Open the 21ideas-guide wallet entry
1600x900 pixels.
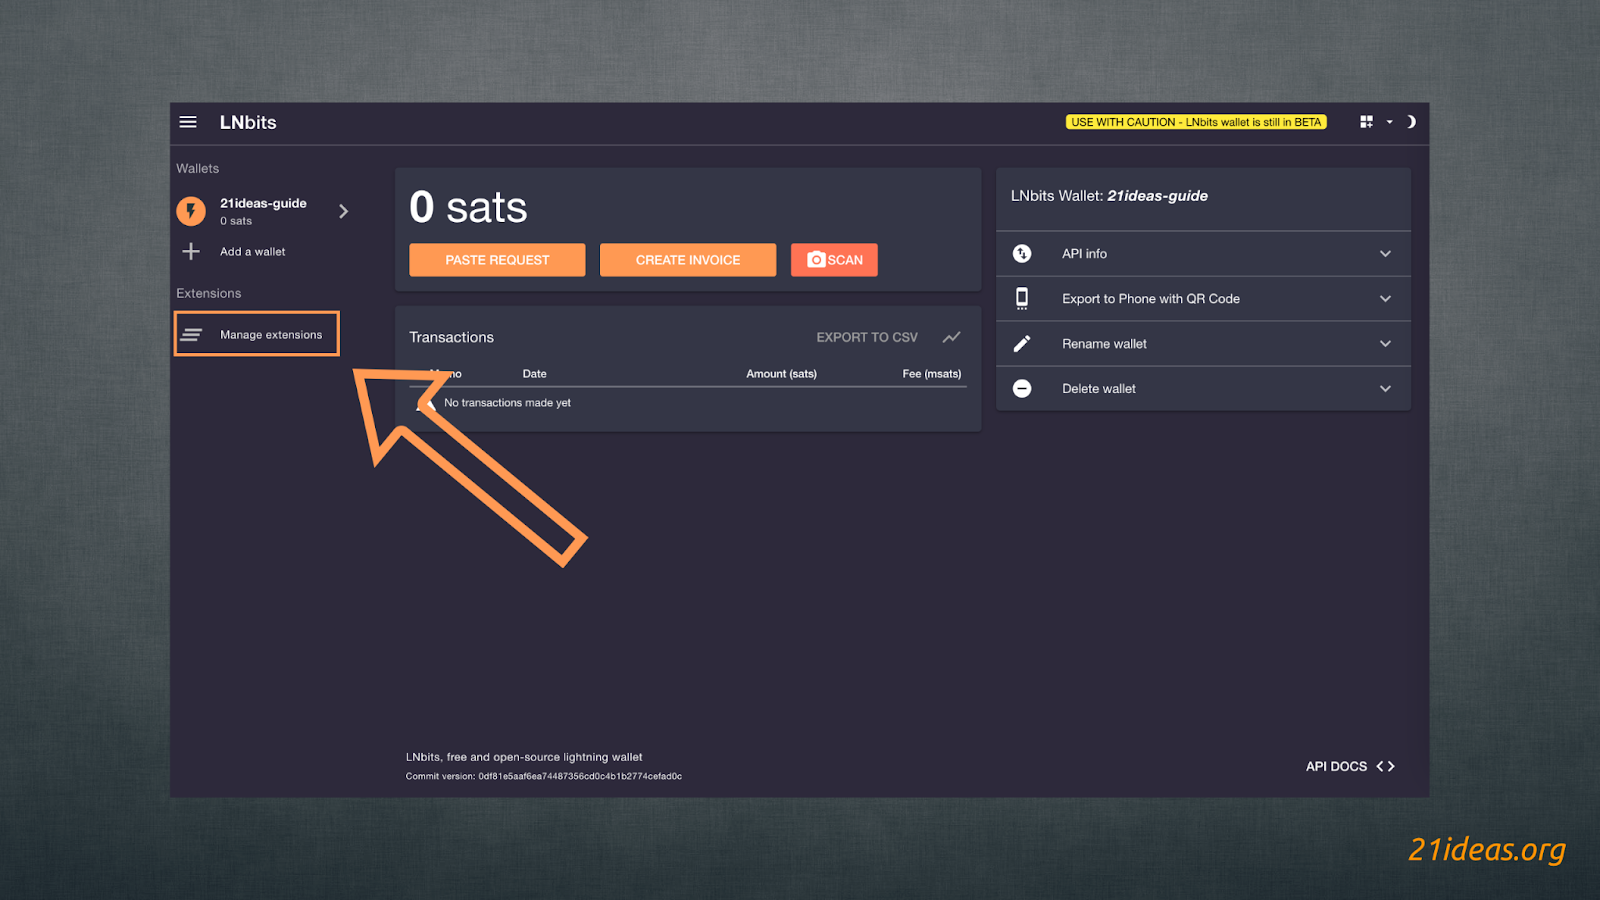tap(263, 210)
